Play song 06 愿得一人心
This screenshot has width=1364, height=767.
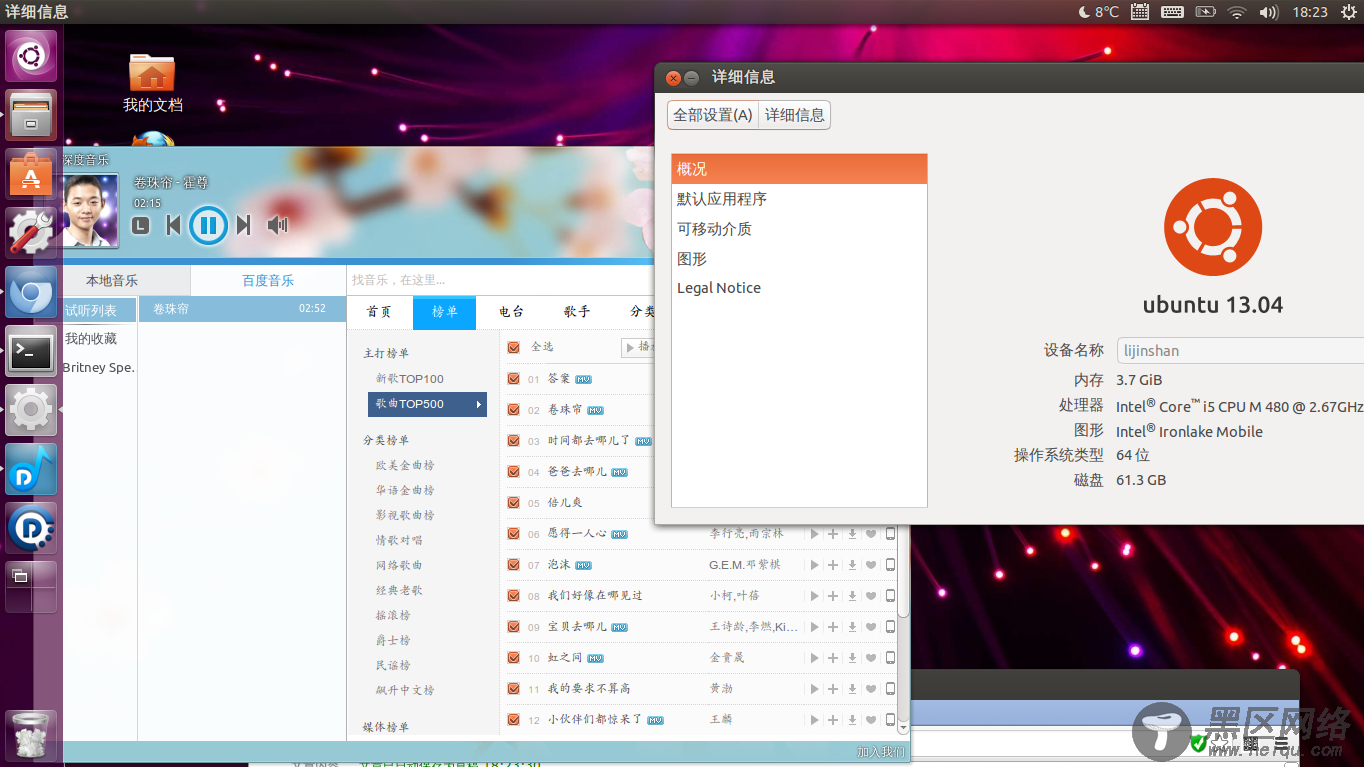(x=814, y=534)
